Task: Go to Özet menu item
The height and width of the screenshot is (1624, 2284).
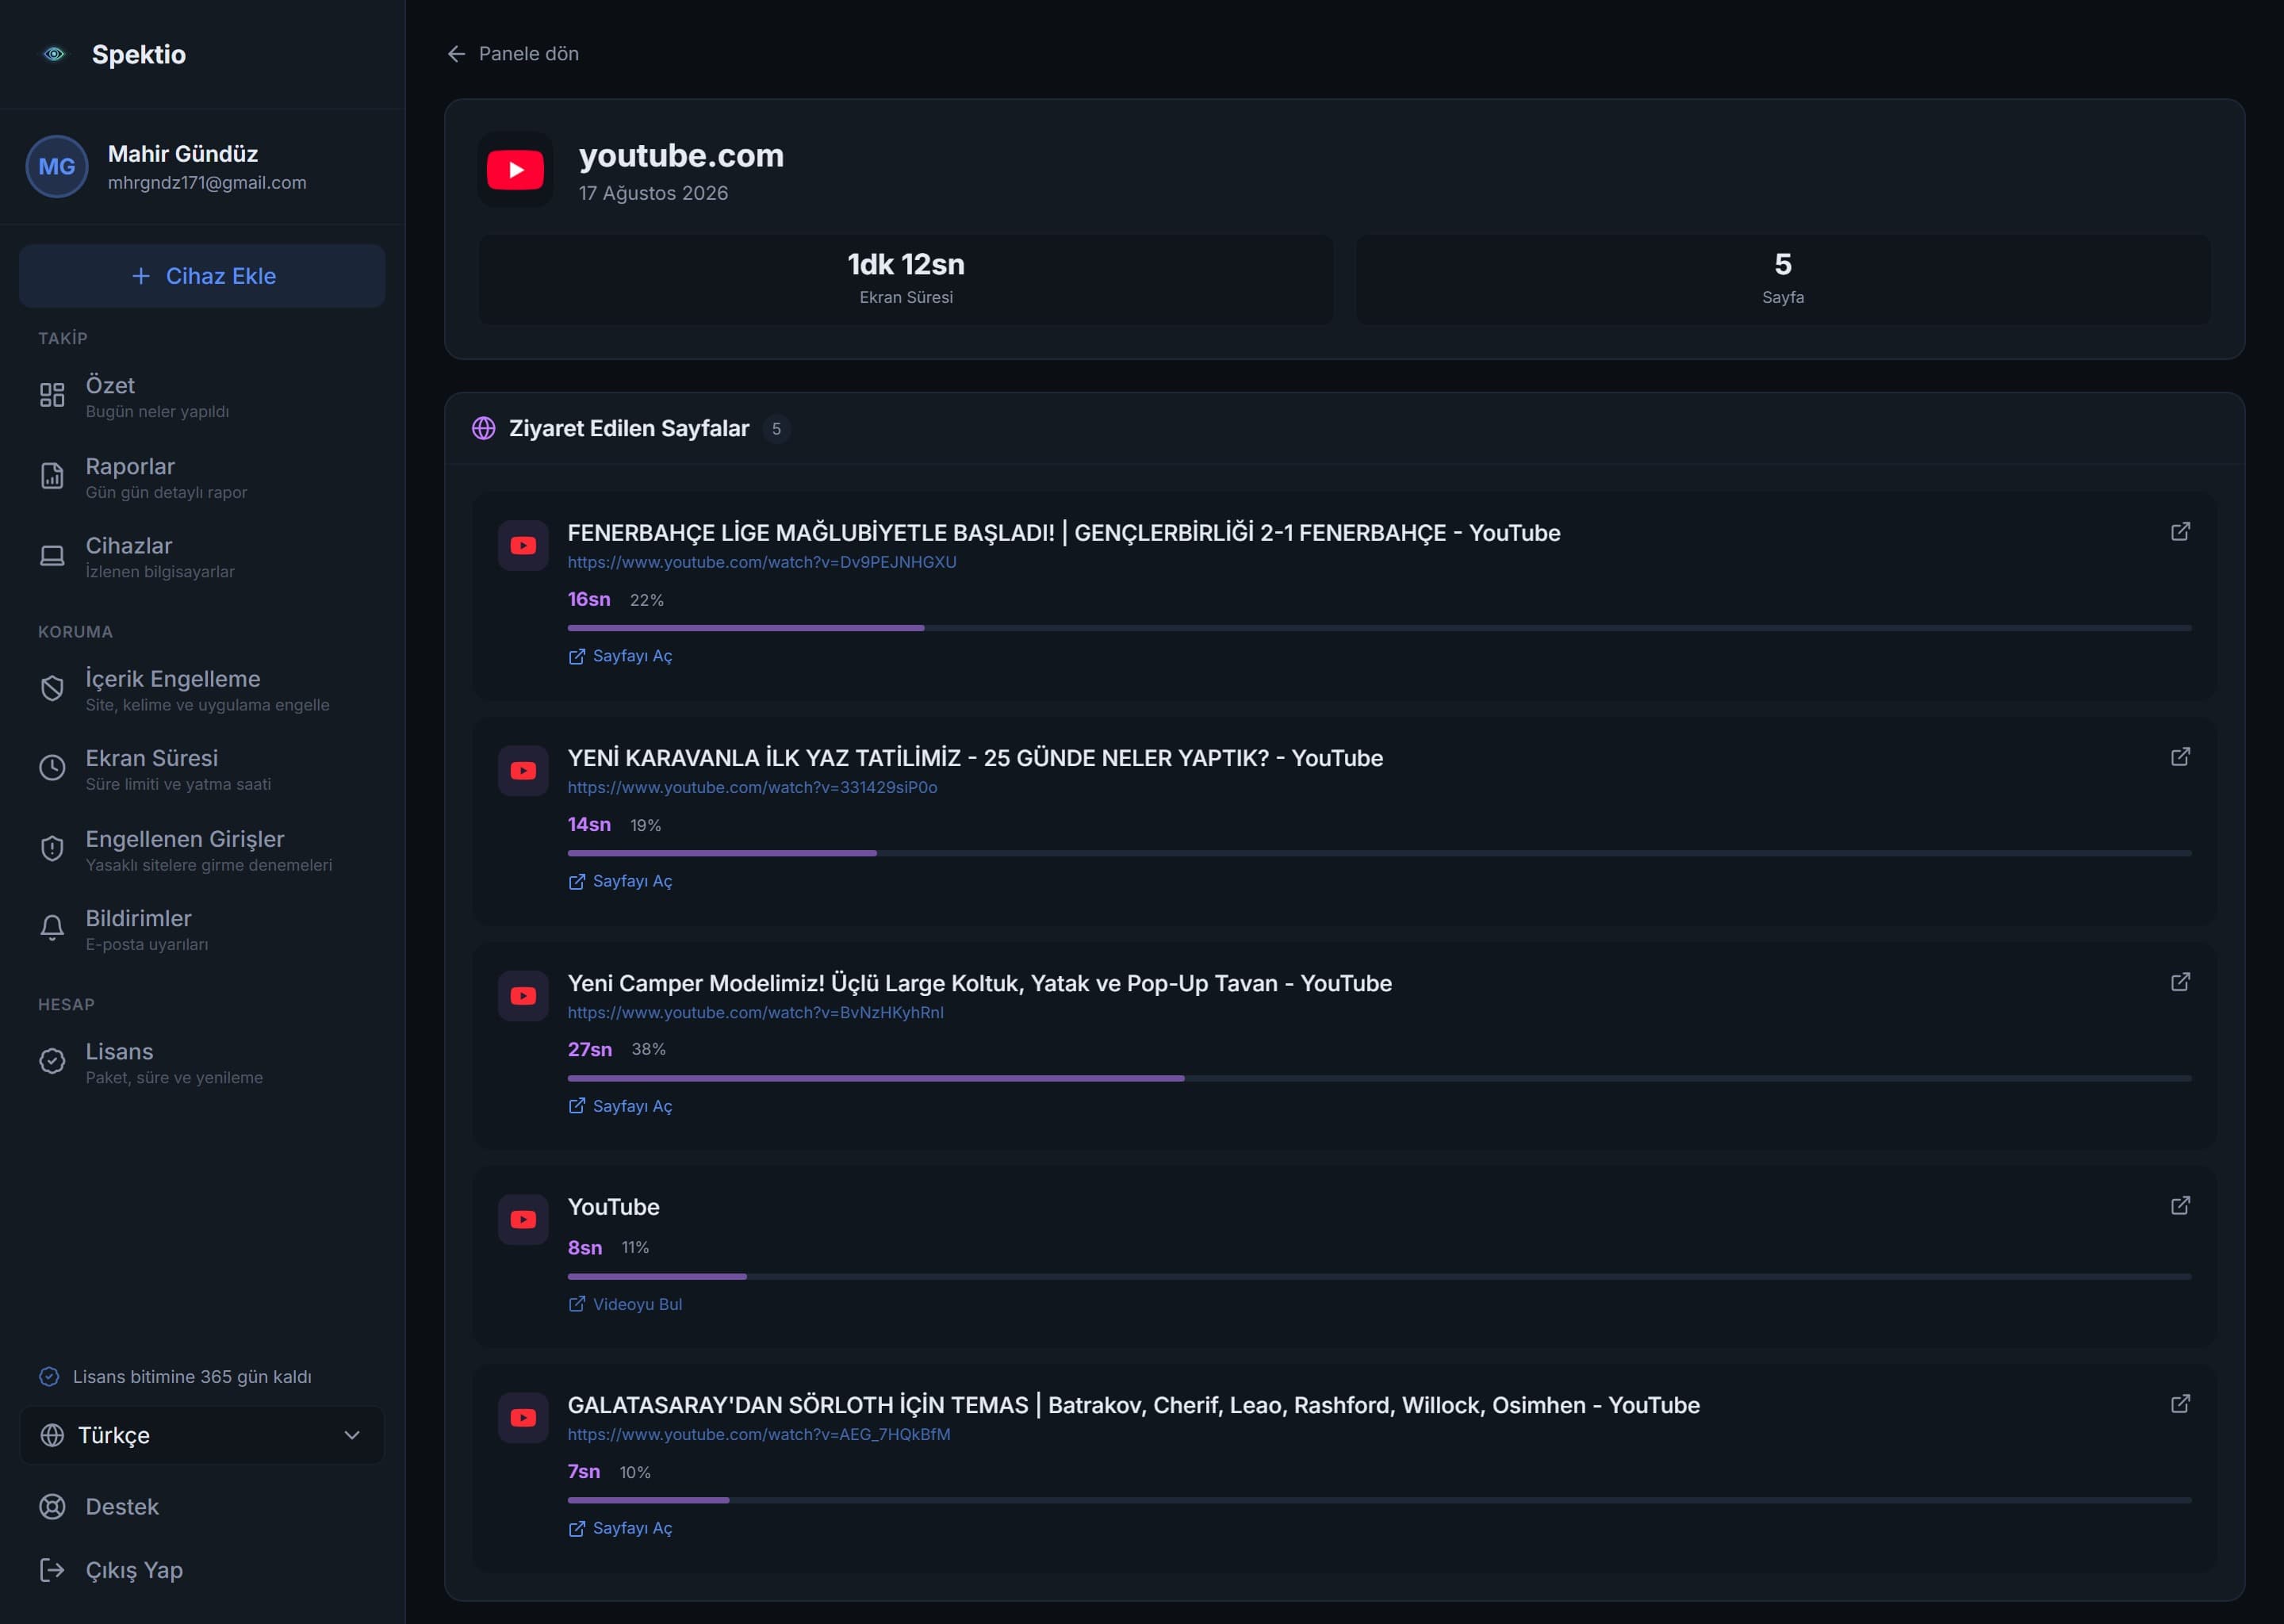Action: [x=202, y=397]
